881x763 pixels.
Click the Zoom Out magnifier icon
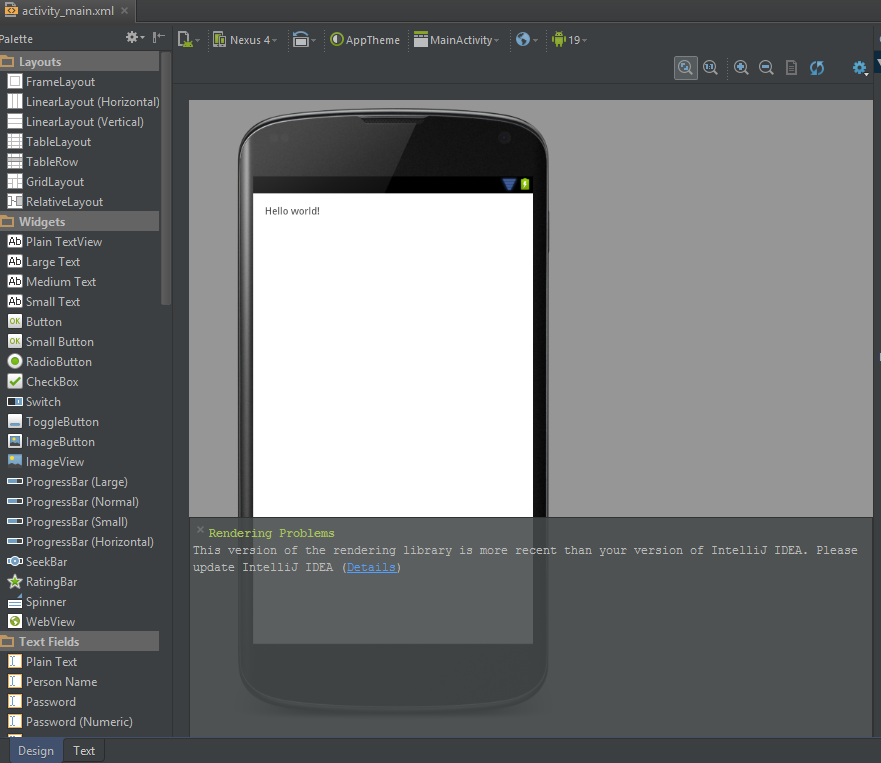pyautogui.click(x=766, y=68)
